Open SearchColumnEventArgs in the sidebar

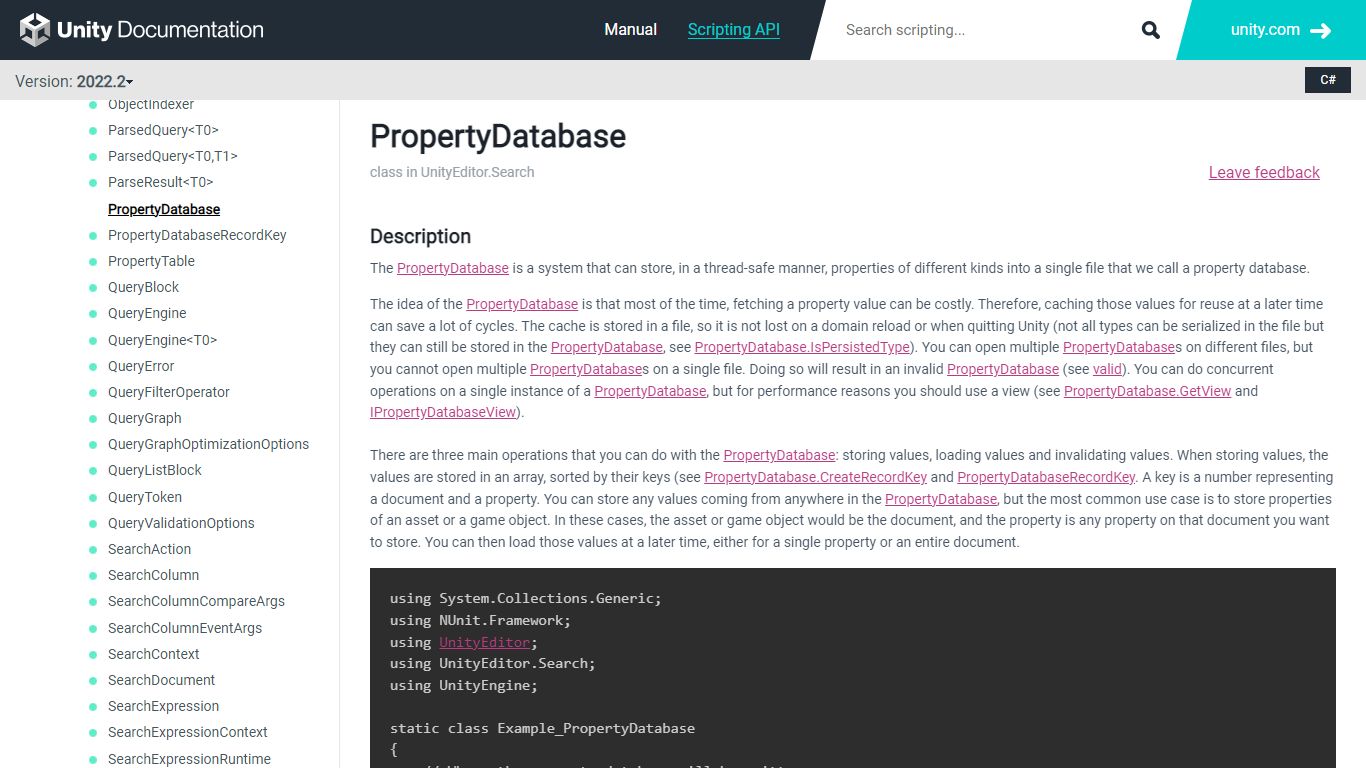(x=185, y=628)
